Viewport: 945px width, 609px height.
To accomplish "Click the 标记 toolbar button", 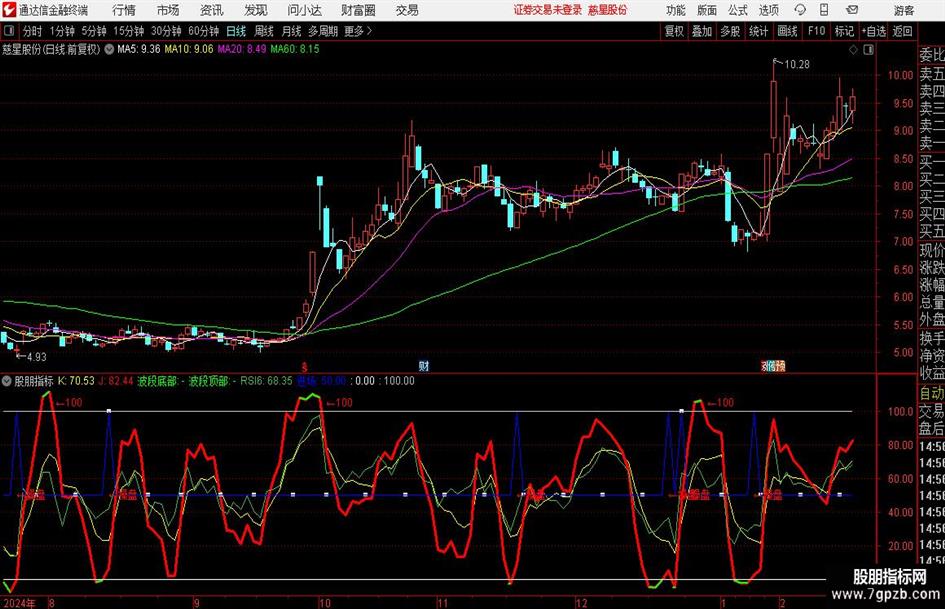I will pos(844,31).
